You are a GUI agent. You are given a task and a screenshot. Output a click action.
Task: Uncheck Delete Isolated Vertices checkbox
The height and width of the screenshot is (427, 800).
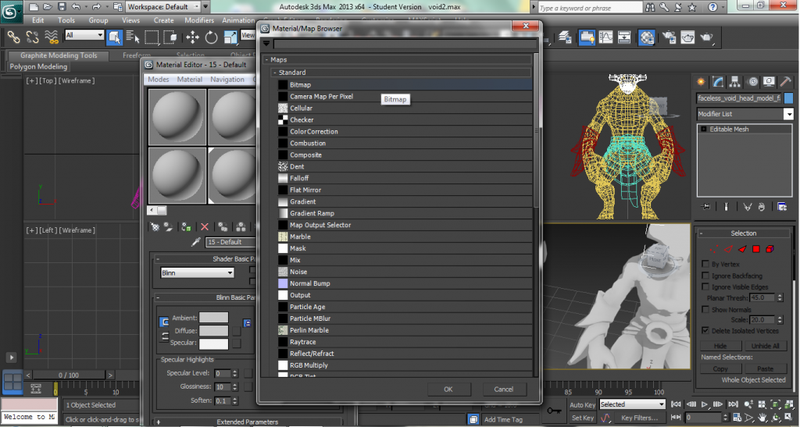(705, 330)
